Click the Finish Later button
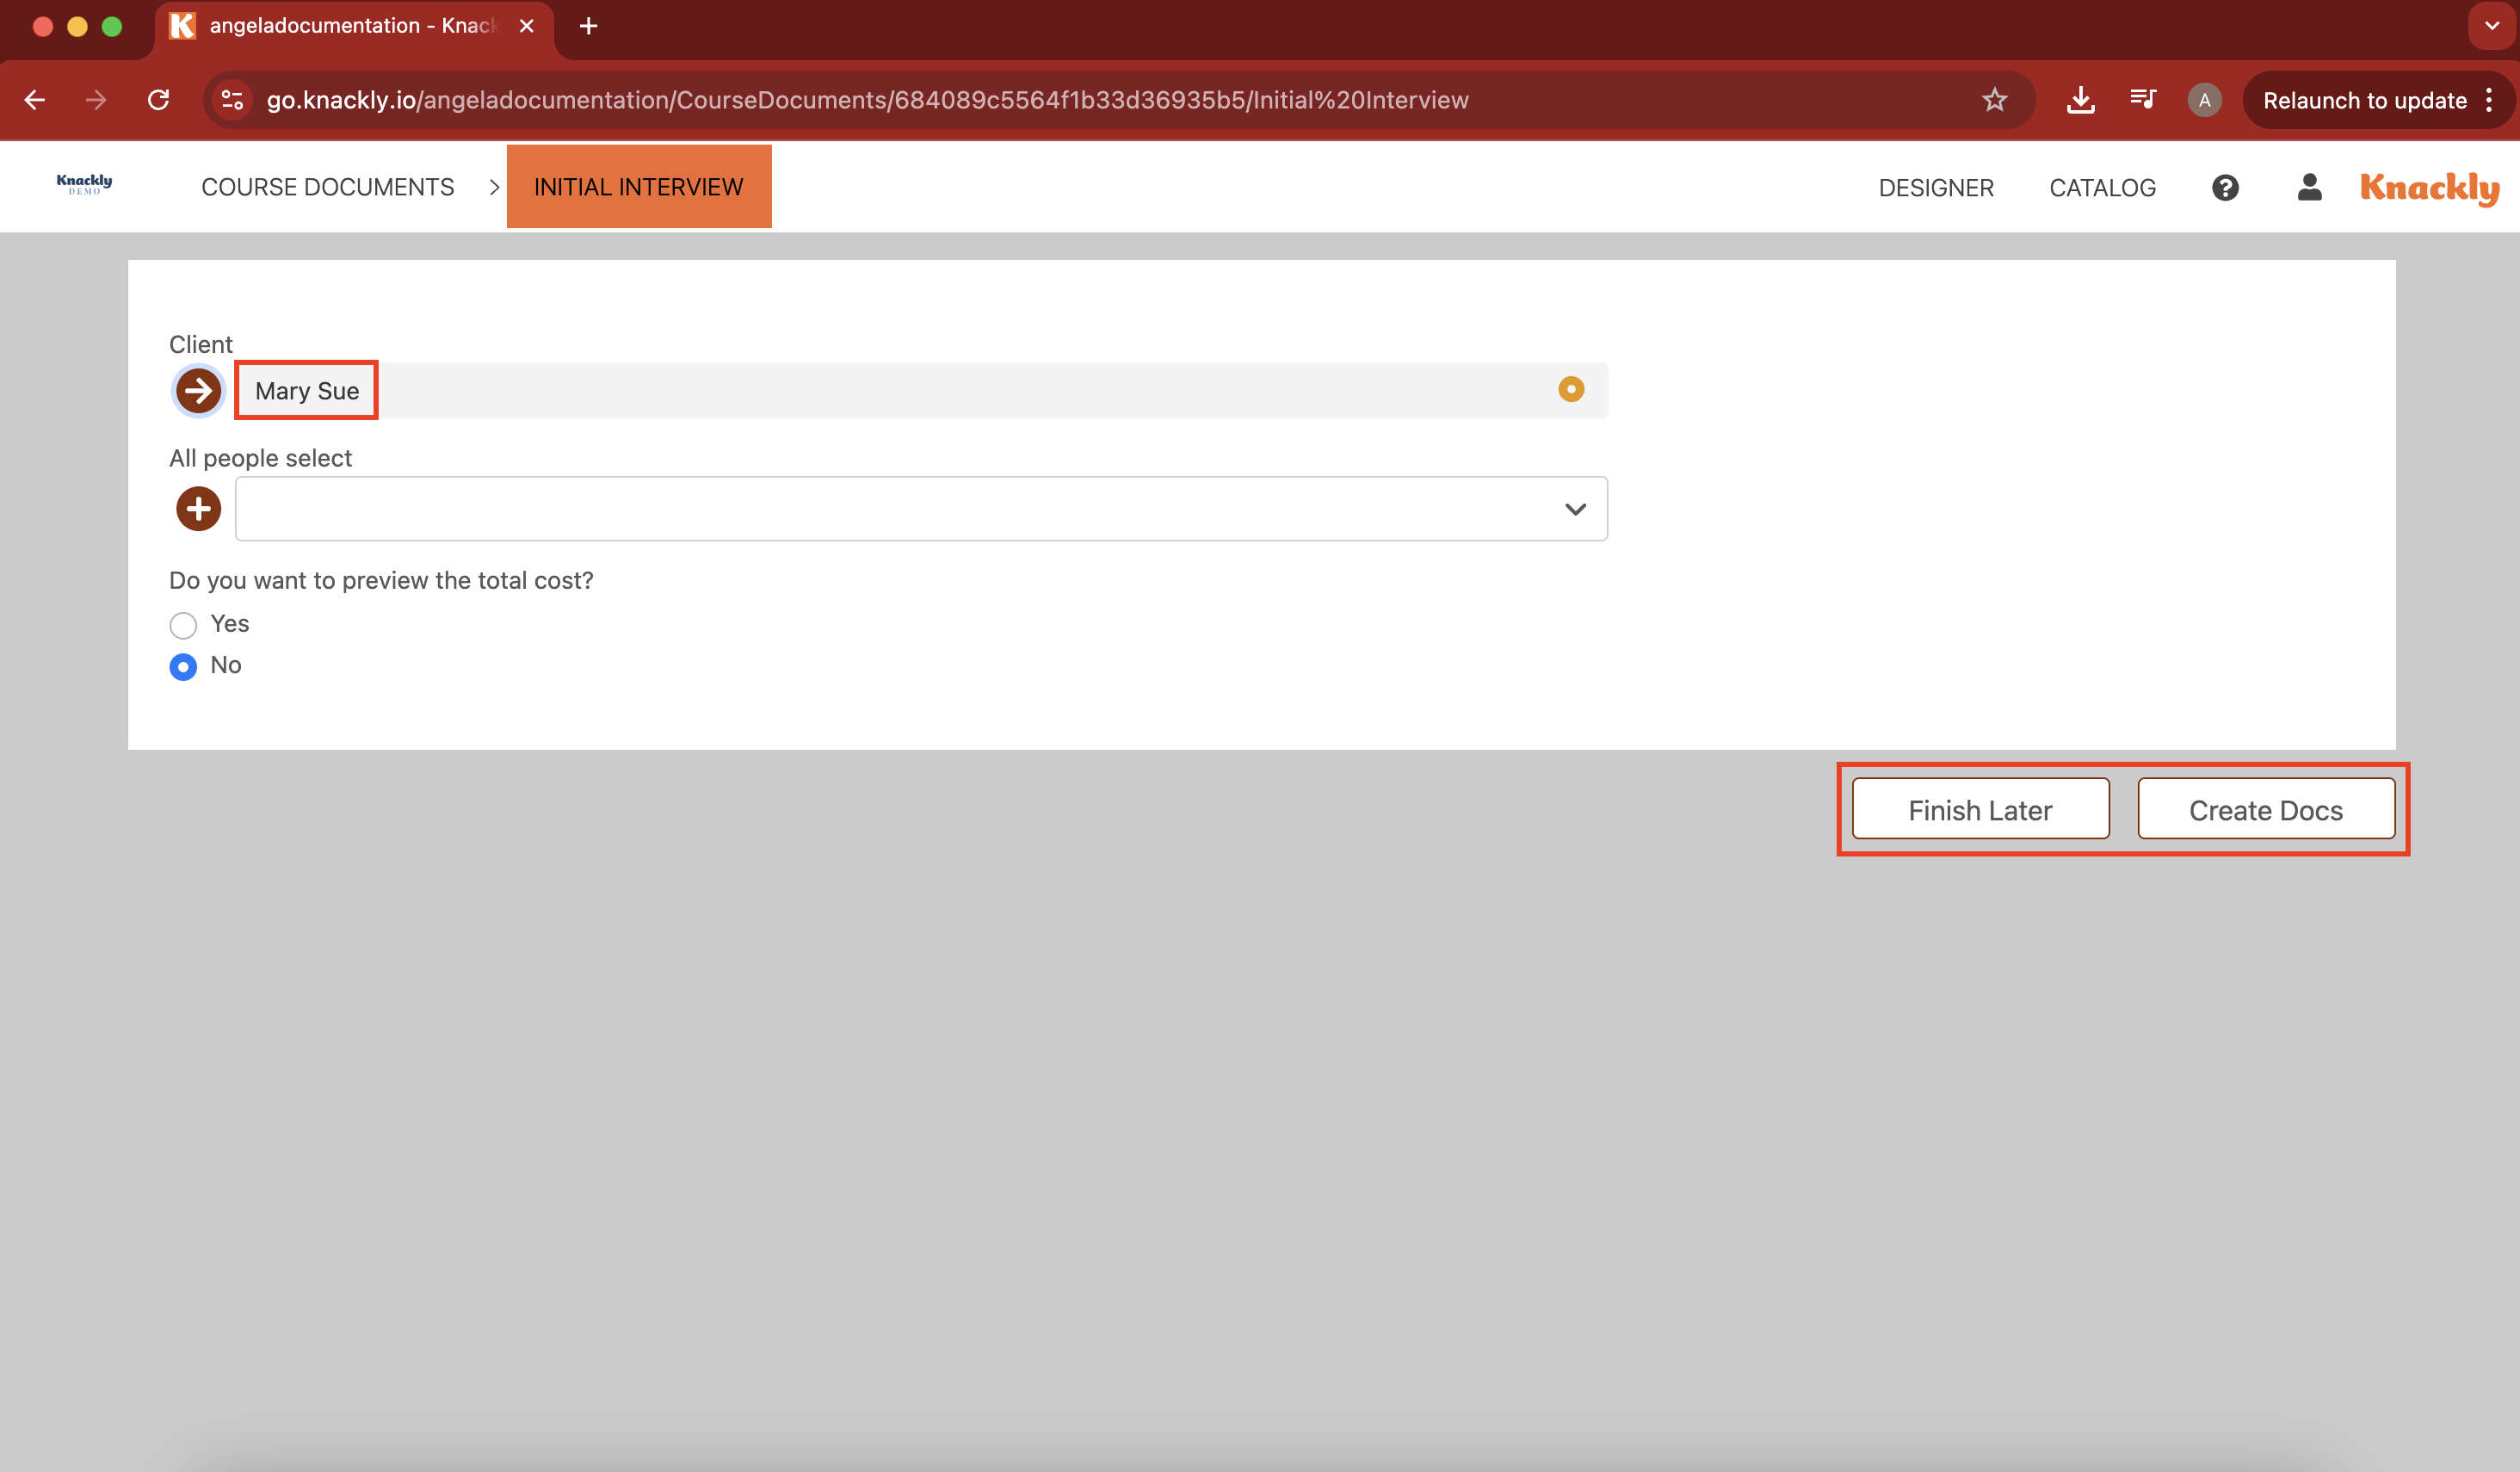2520x1472 pixels. [x=1981, y=810]
